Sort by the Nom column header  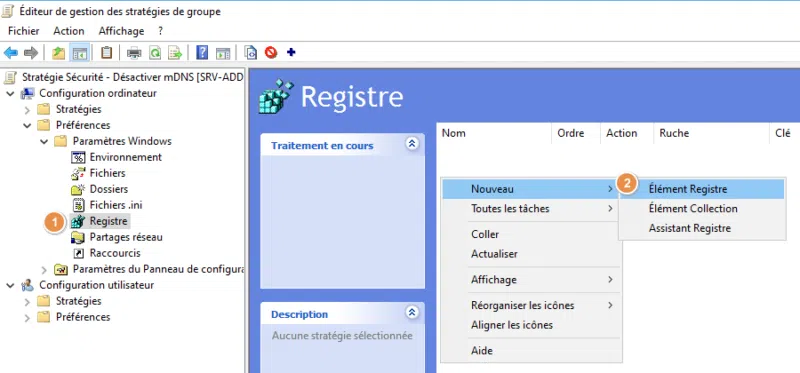(494, 133)
